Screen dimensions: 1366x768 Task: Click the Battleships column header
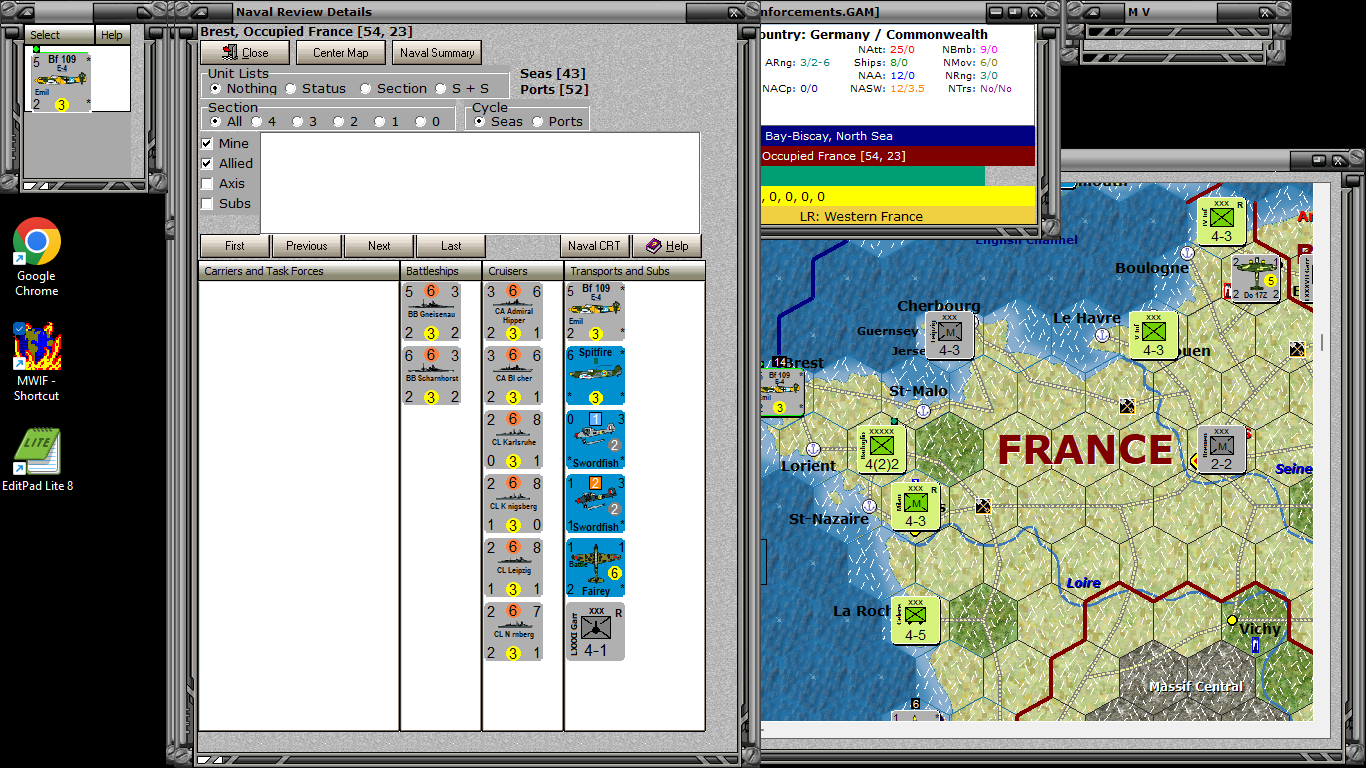tap(441, 271)
